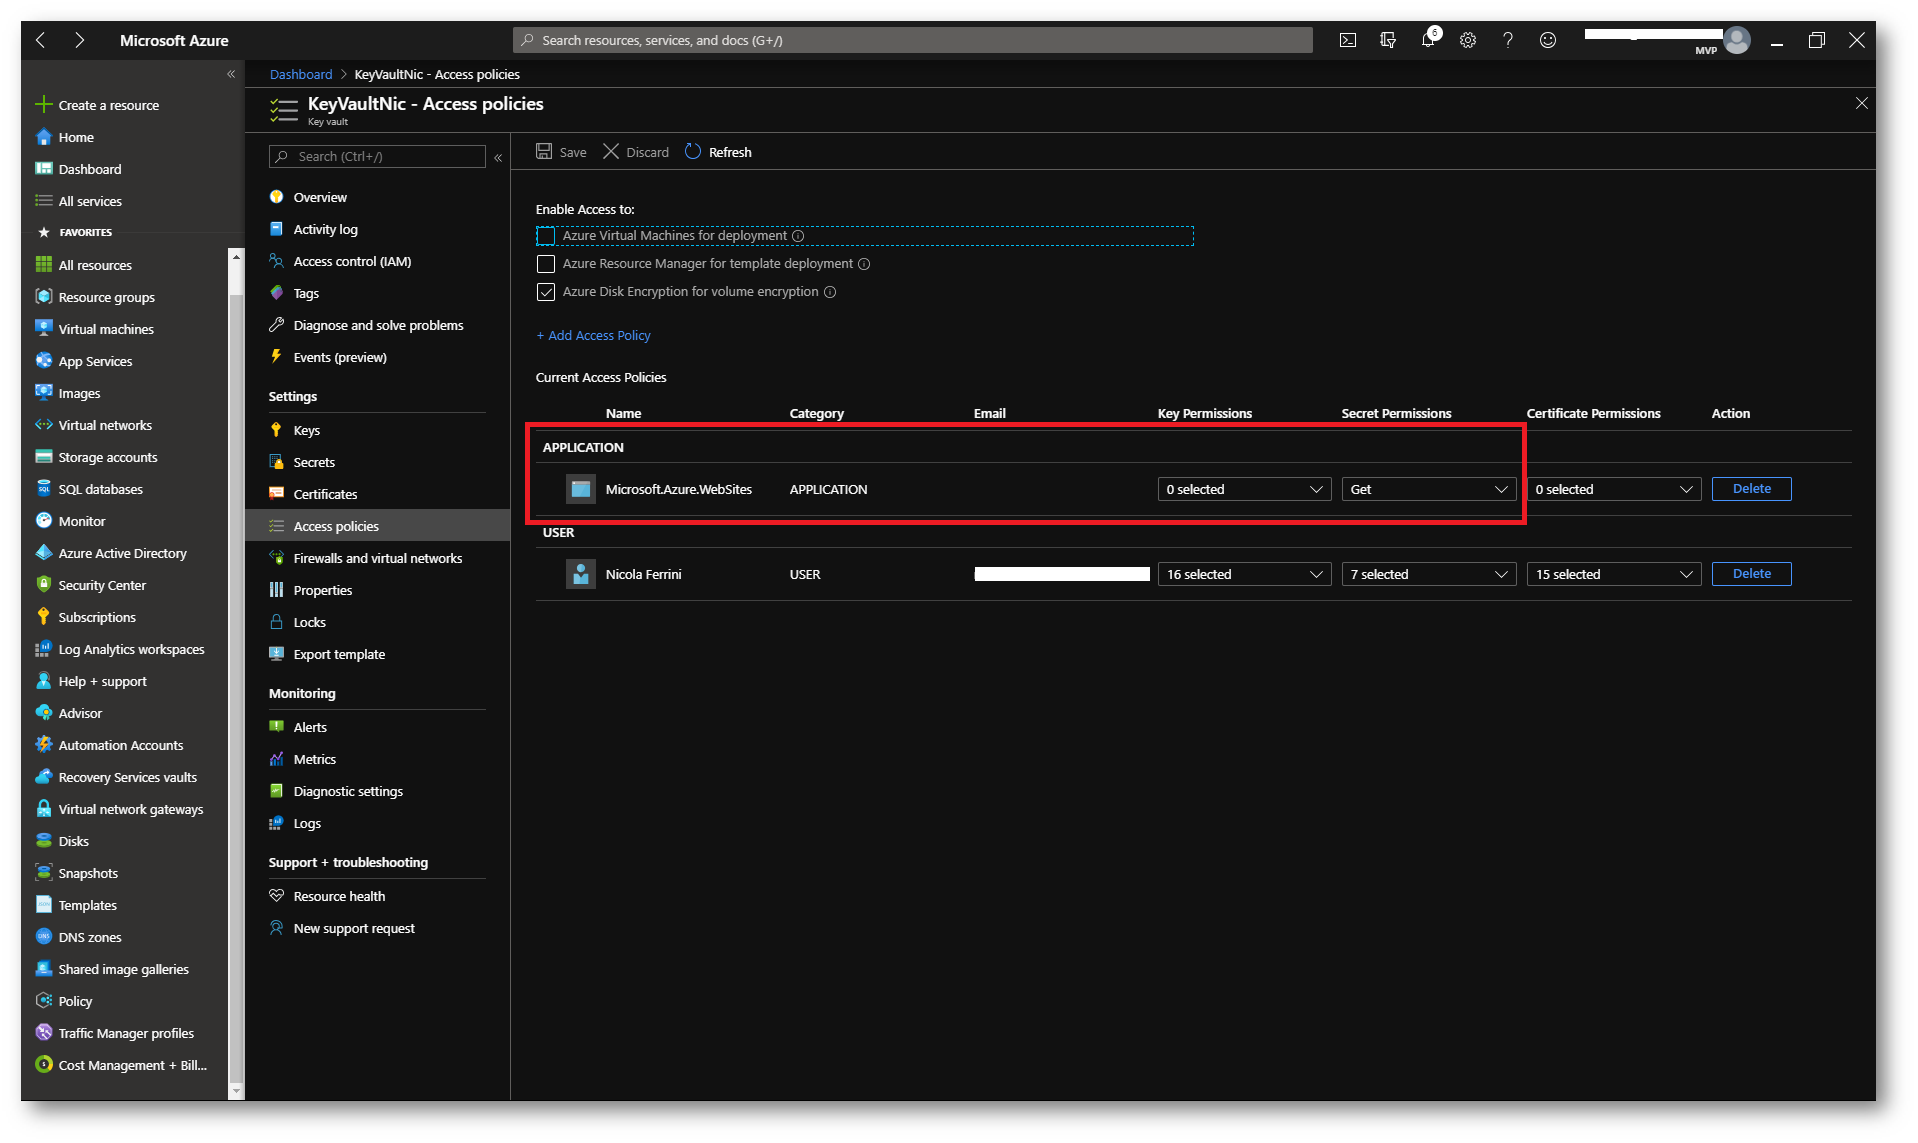1918x1143 pixels.
Task: Open Key Permissions dropdown for Microsoft.Azure.WebSites
Action: (x=1244, y=489)
